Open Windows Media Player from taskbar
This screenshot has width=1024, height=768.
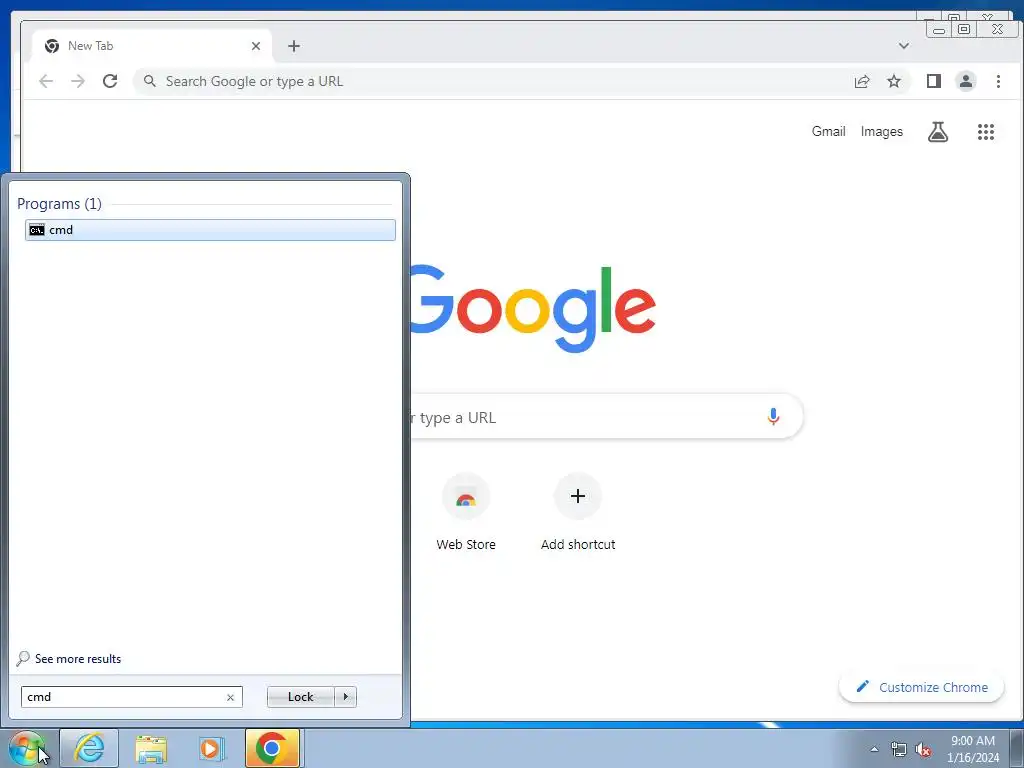coord(212,748)
